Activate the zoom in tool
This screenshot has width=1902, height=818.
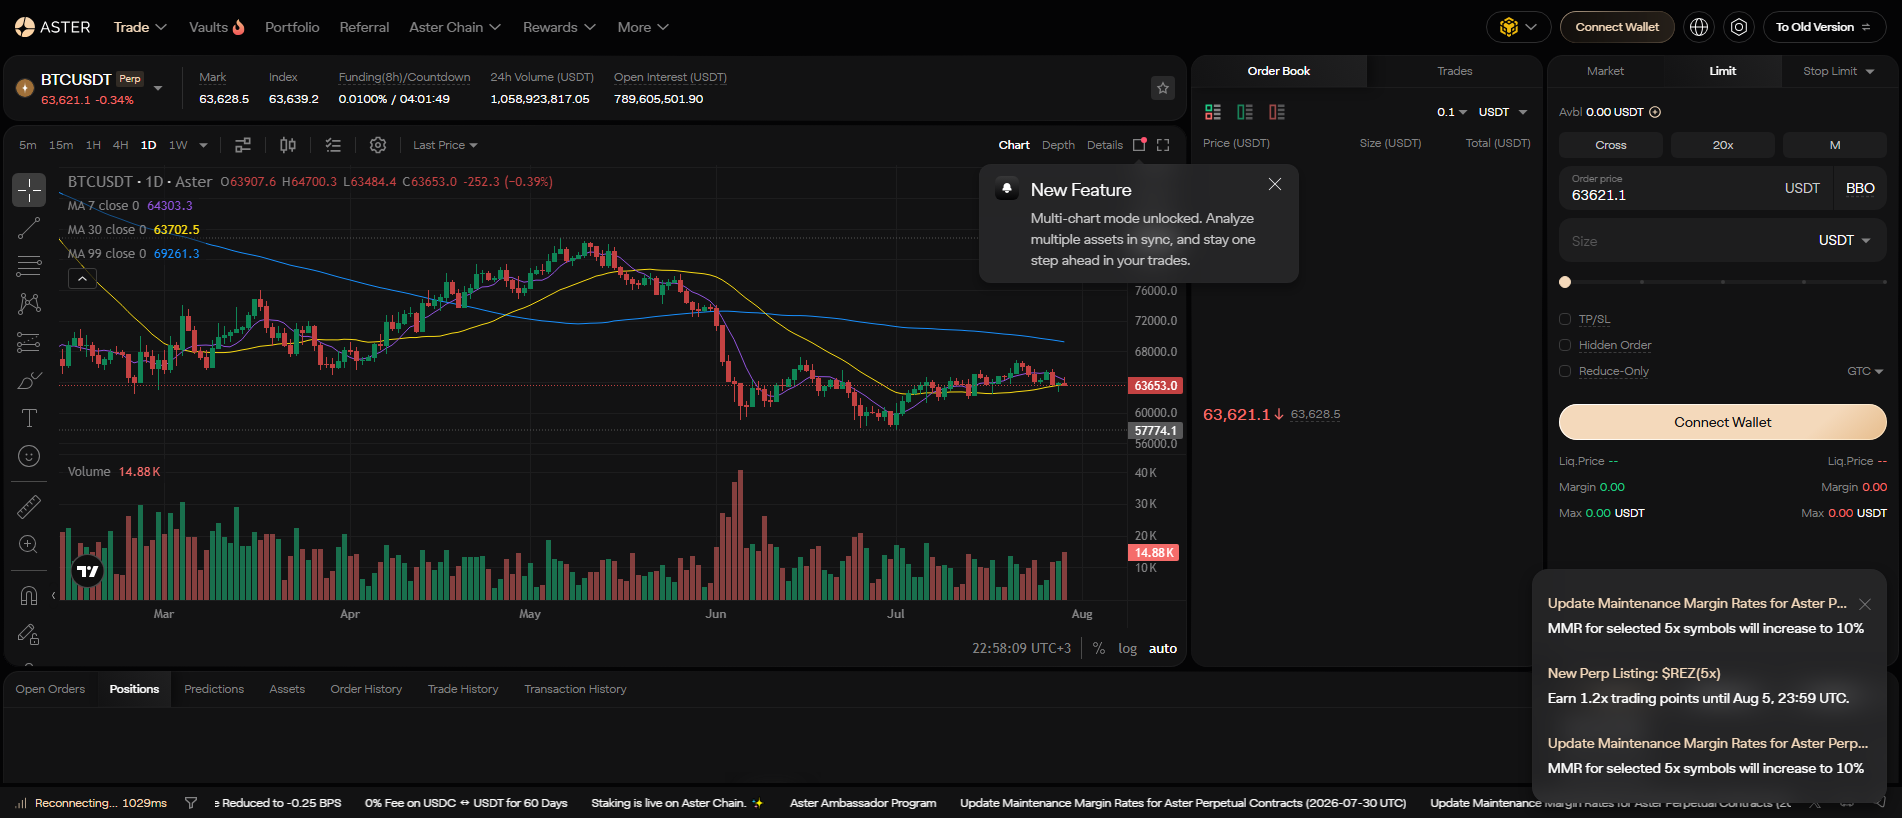tap(29, 545)
